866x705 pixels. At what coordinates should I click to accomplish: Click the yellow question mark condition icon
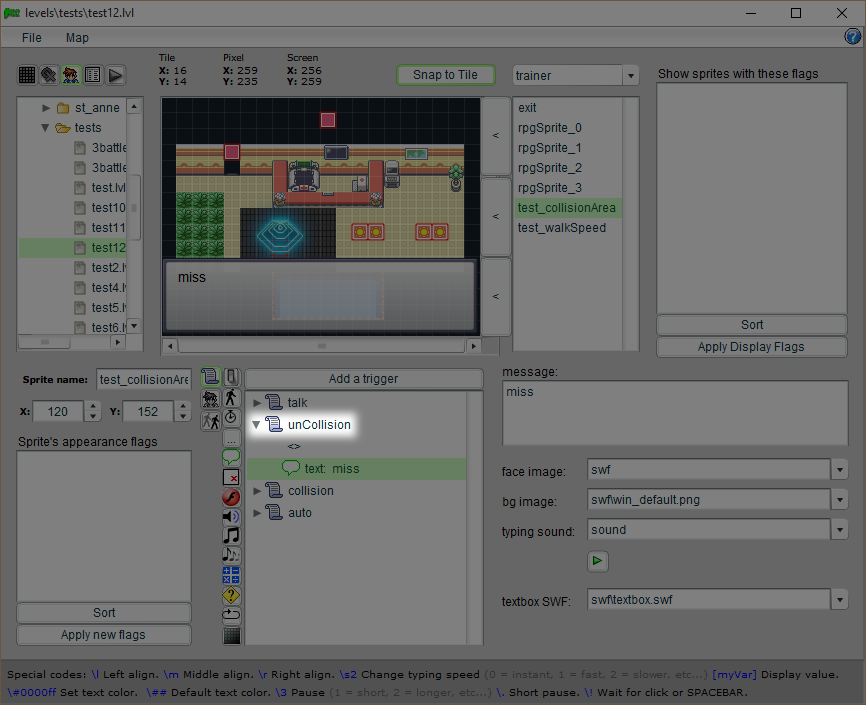point(231,595)
